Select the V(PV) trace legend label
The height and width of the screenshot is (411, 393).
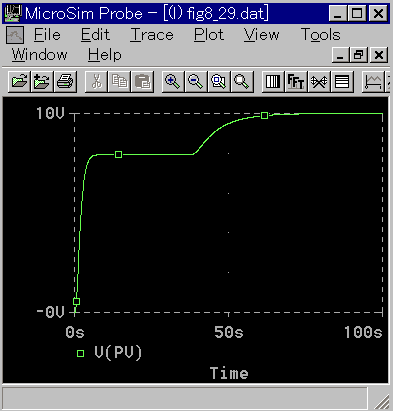tap(118, 352)
